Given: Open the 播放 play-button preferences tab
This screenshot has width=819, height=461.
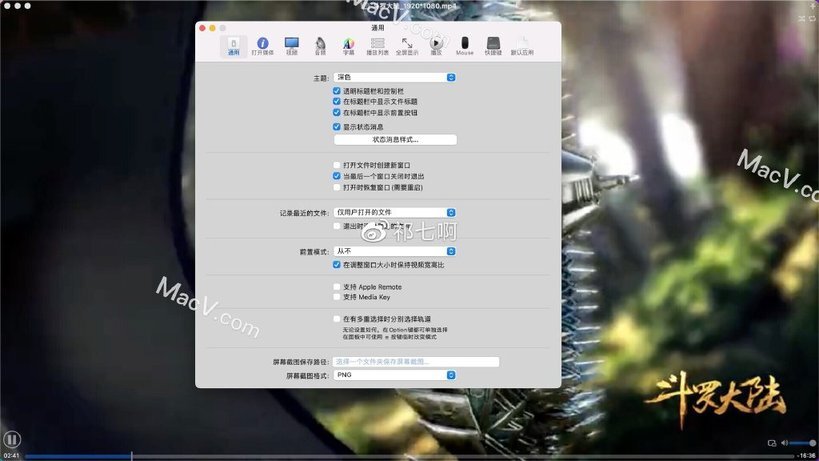Looking at the screenshot, I should (436, 46).
